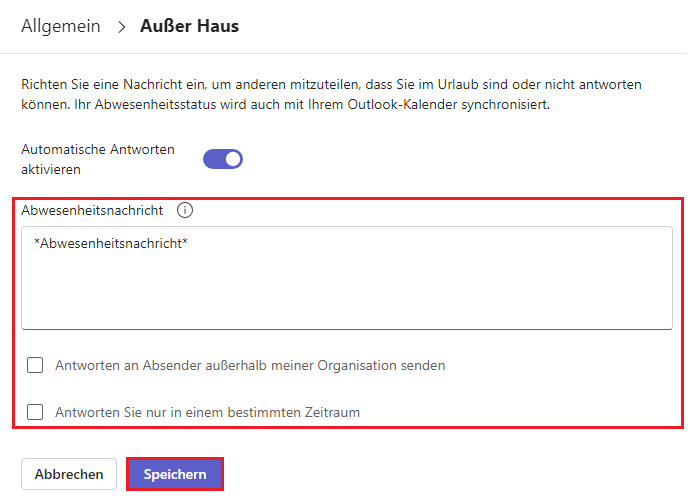Click the breadcrumb chevron separator

123,27
